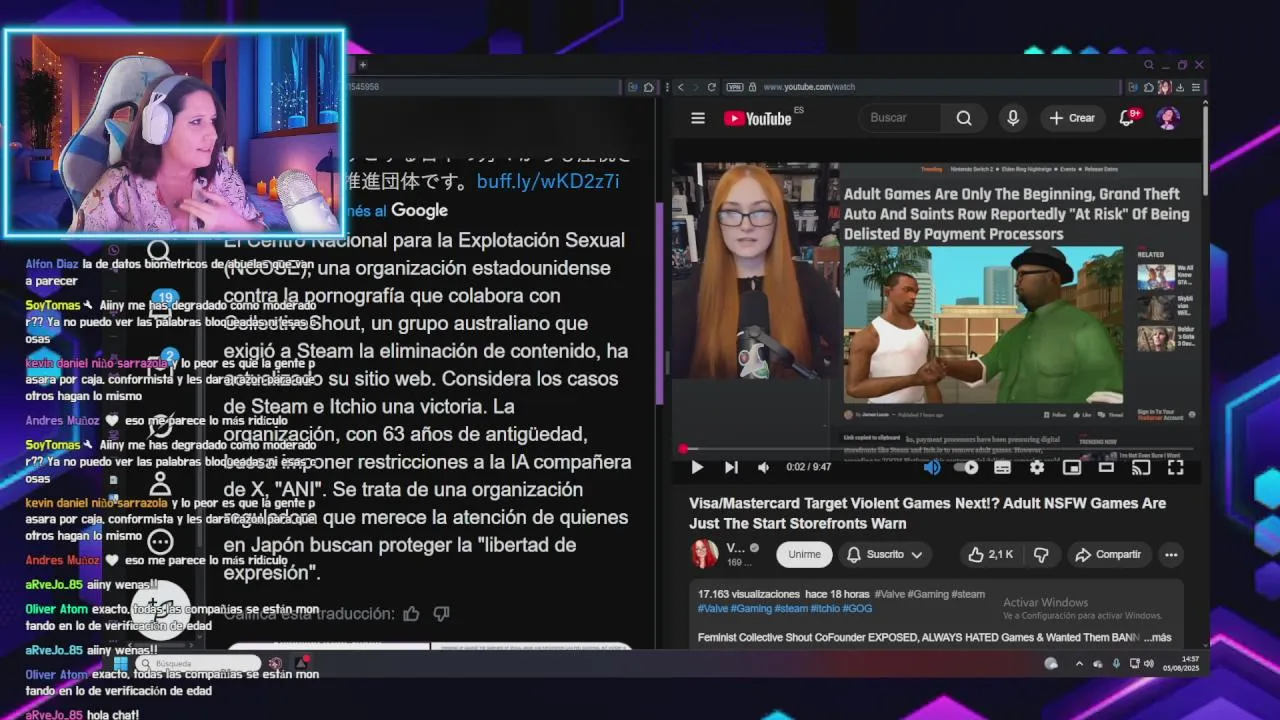
Task: Open the Crear menu
Action: point(1073,118)
